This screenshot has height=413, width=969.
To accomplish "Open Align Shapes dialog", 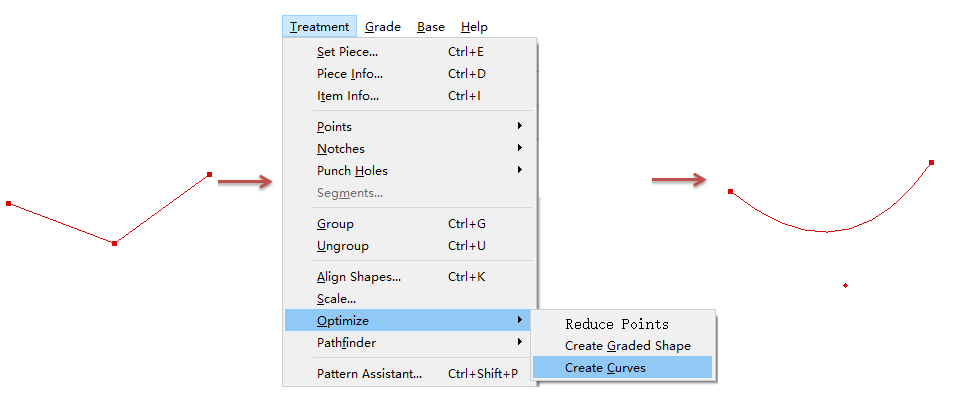I will click(x=358, y=277).
